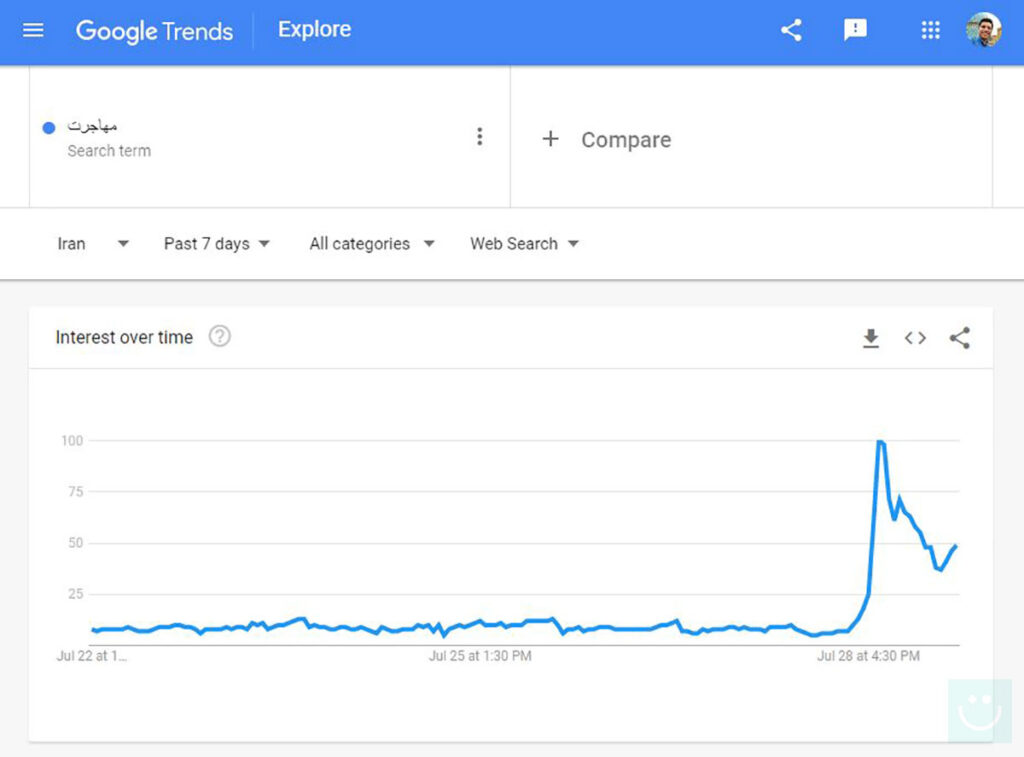Click the account profile avatar
Image resolution: width=1024 pixels, height=757 pixels.
point(983,30)
